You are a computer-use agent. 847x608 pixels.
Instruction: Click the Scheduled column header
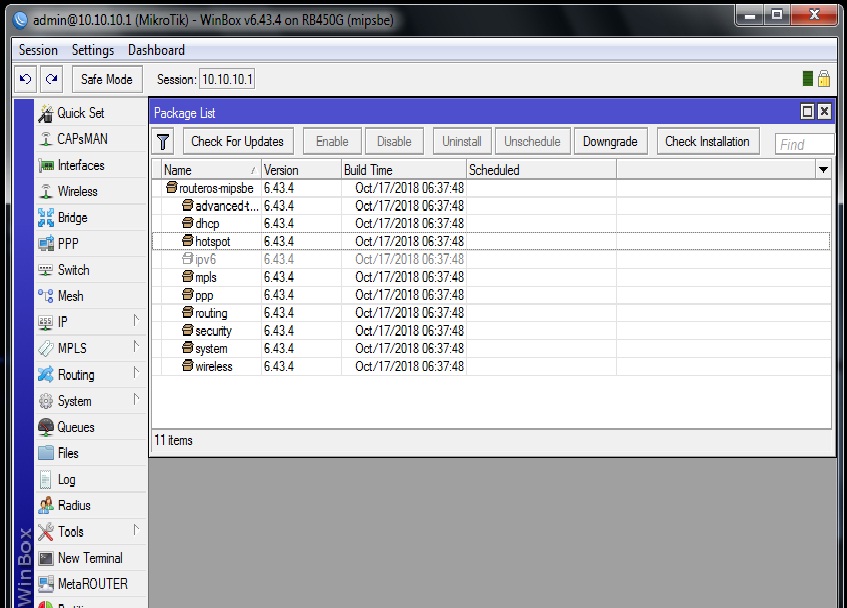click(541, 170)
